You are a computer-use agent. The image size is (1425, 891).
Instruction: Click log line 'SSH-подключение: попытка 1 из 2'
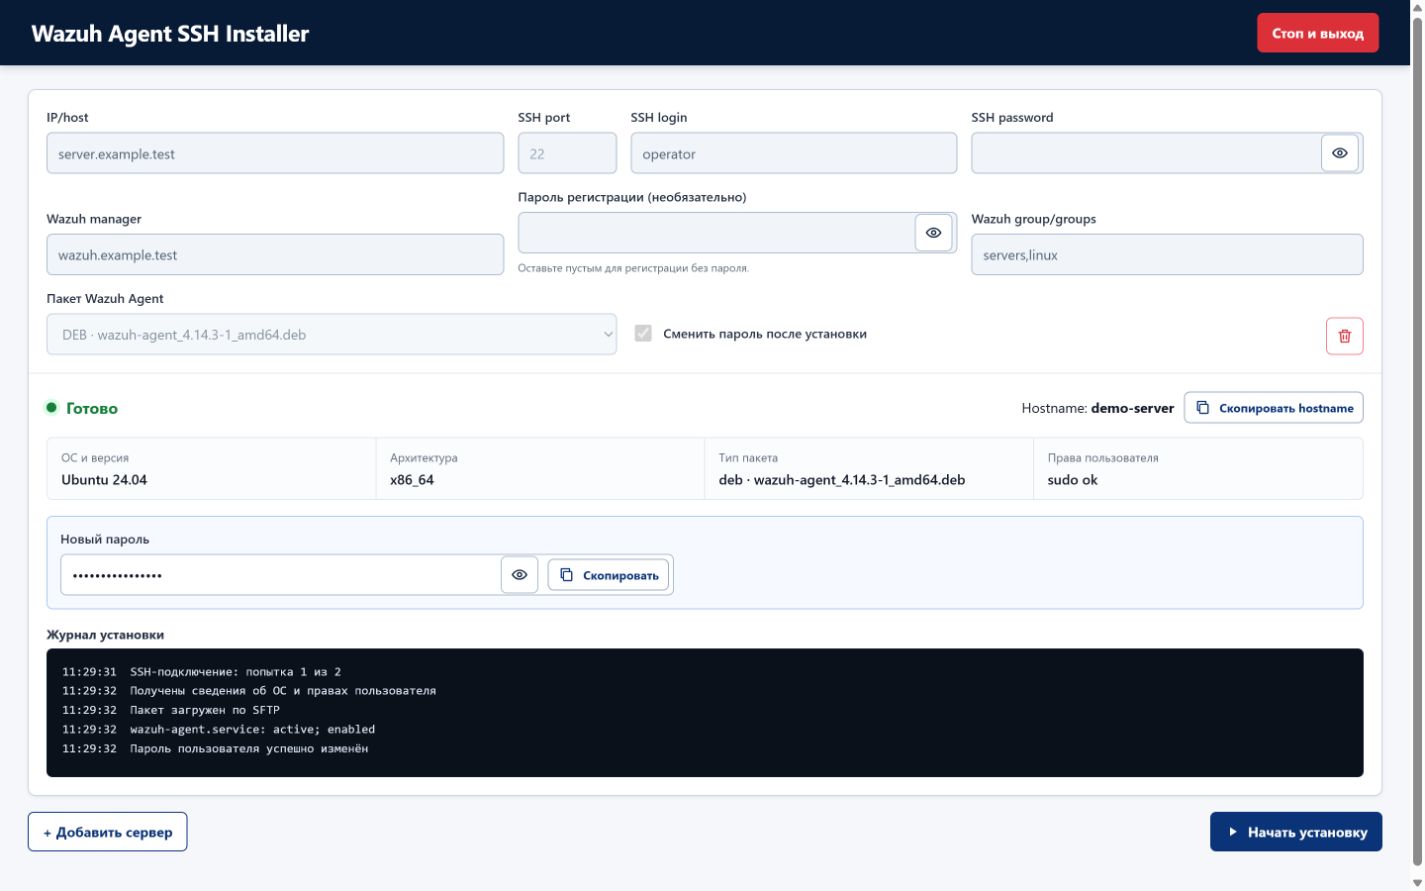point(235,672)
